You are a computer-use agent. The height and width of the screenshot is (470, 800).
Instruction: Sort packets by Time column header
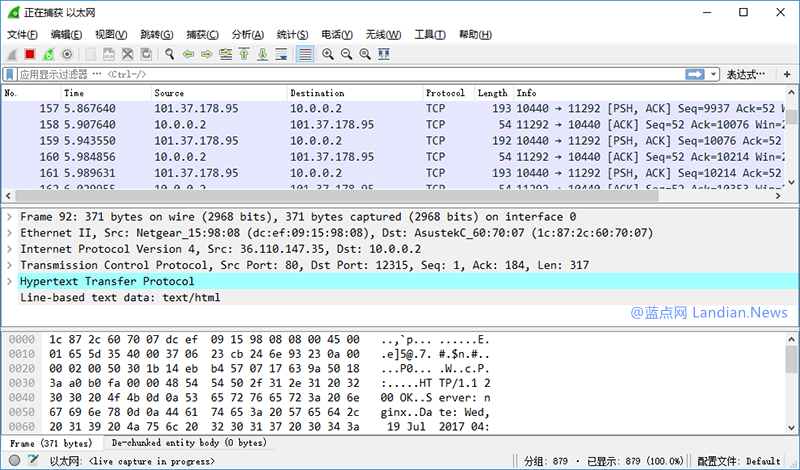click(x=106, y=93)
